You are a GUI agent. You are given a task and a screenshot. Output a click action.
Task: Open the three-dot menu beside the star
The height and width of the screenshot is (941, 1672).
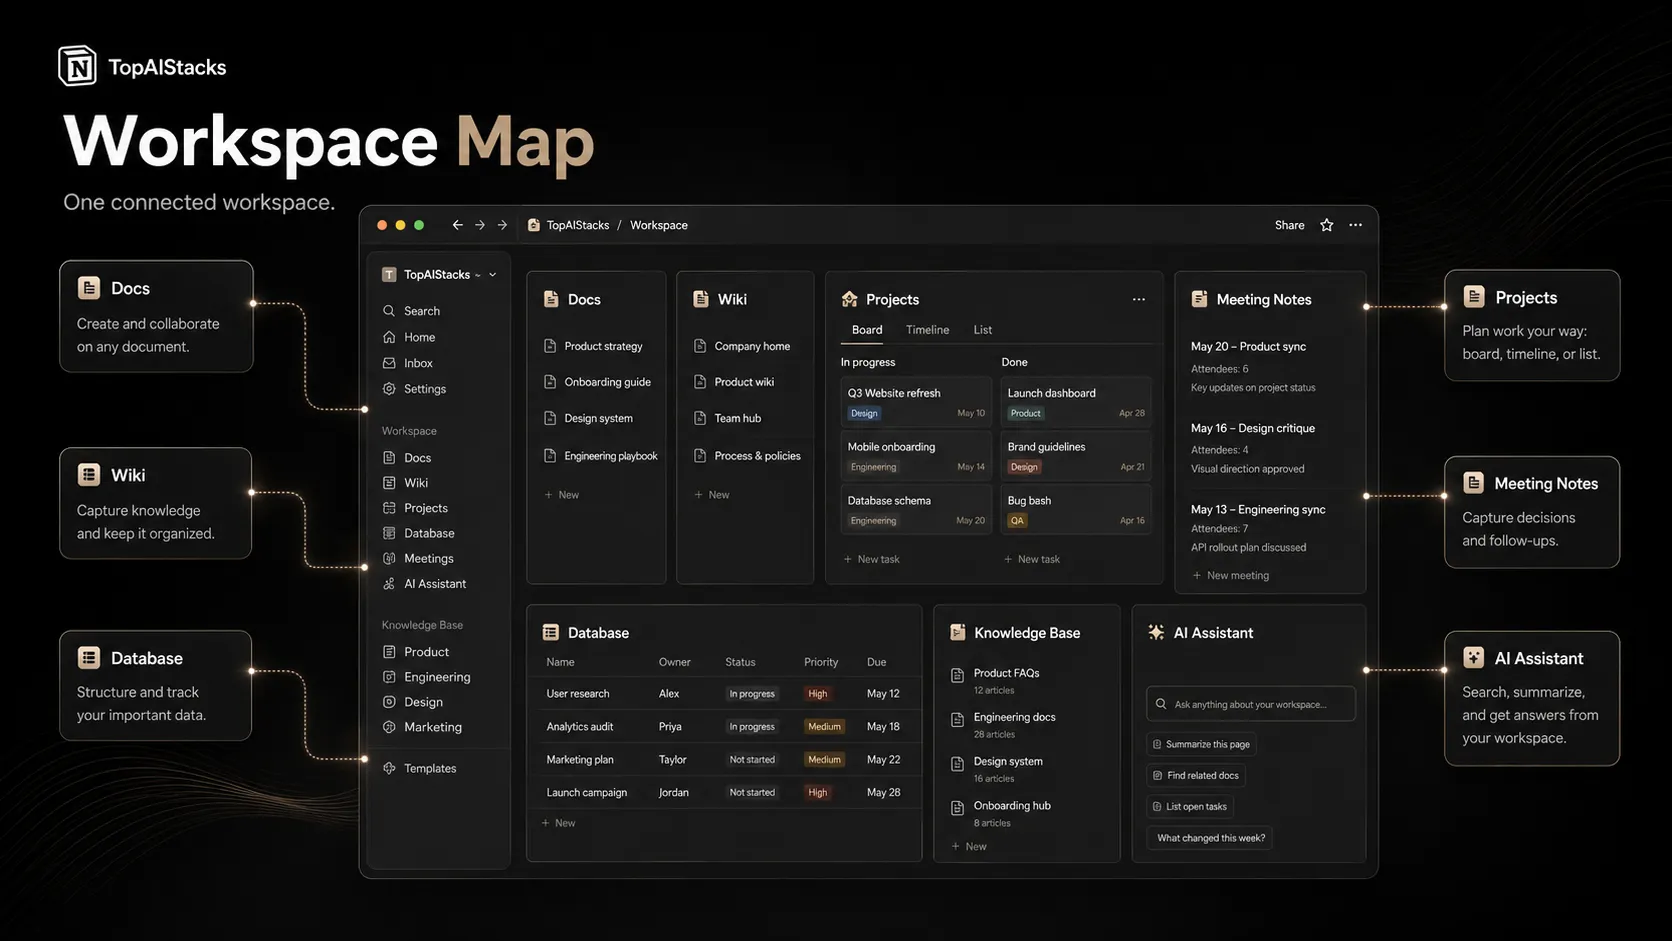point(1355,225)
